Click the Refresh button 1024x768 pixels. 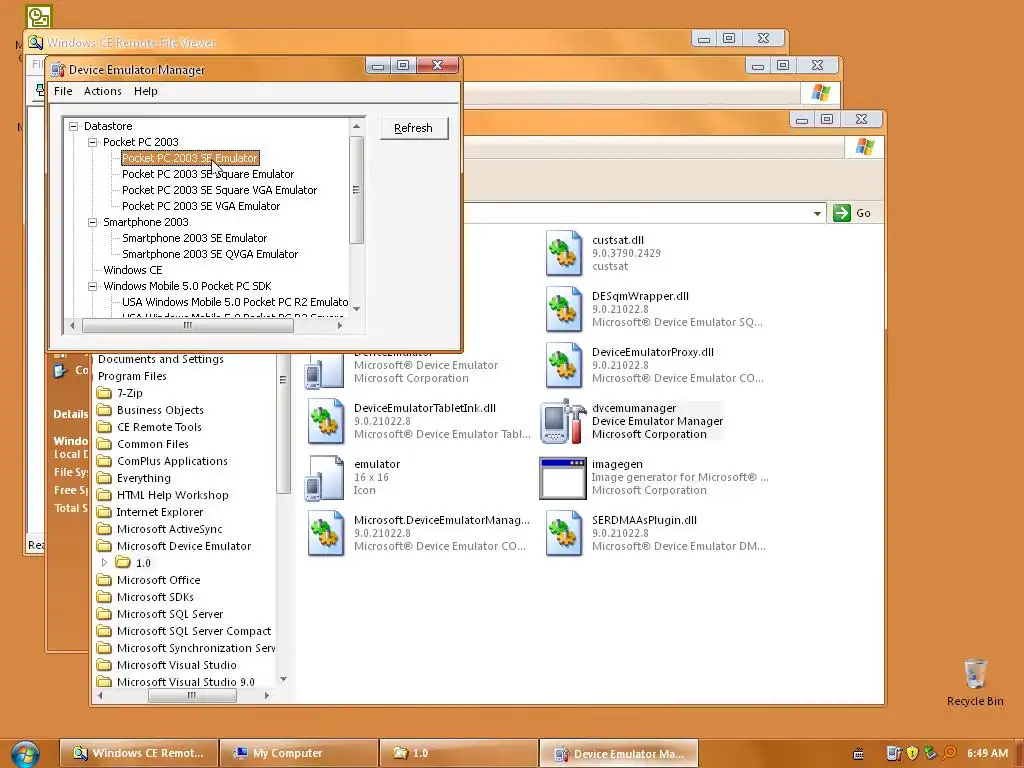[414, 128]
